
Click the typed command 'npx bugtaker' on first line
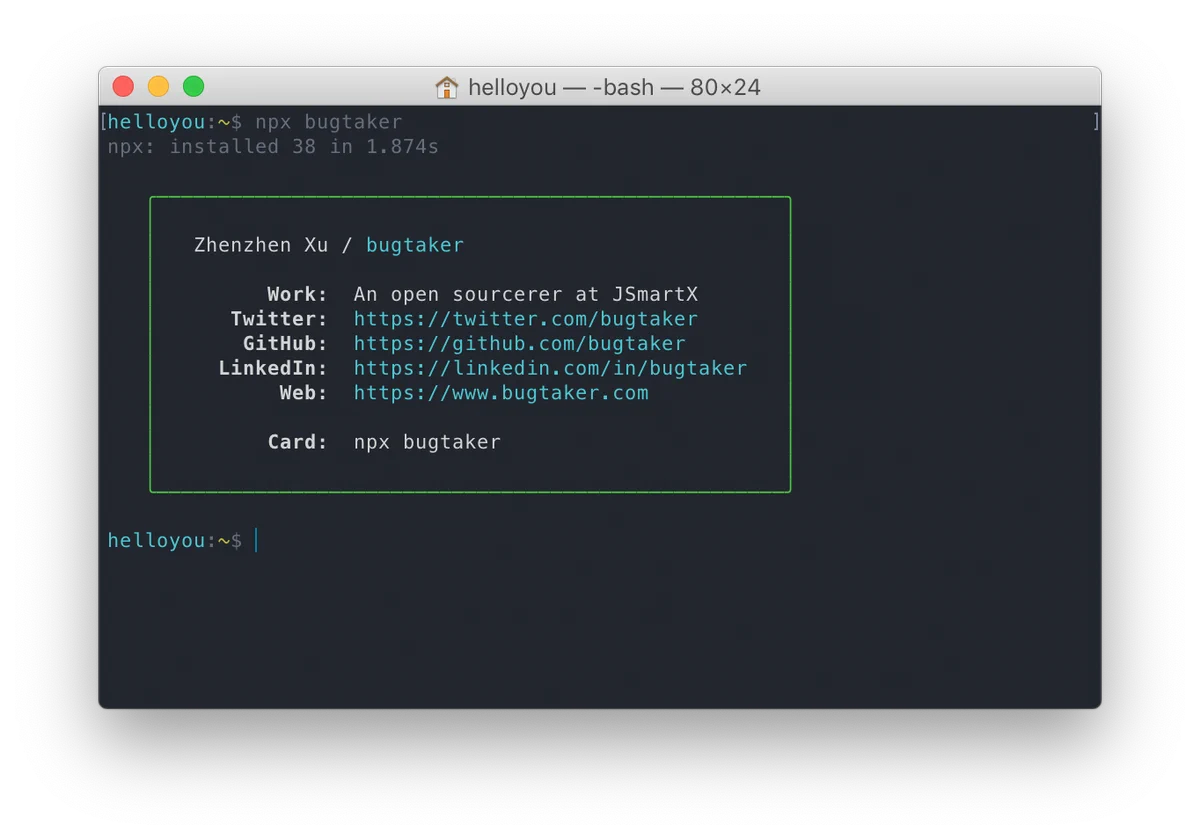click(329, 122)
